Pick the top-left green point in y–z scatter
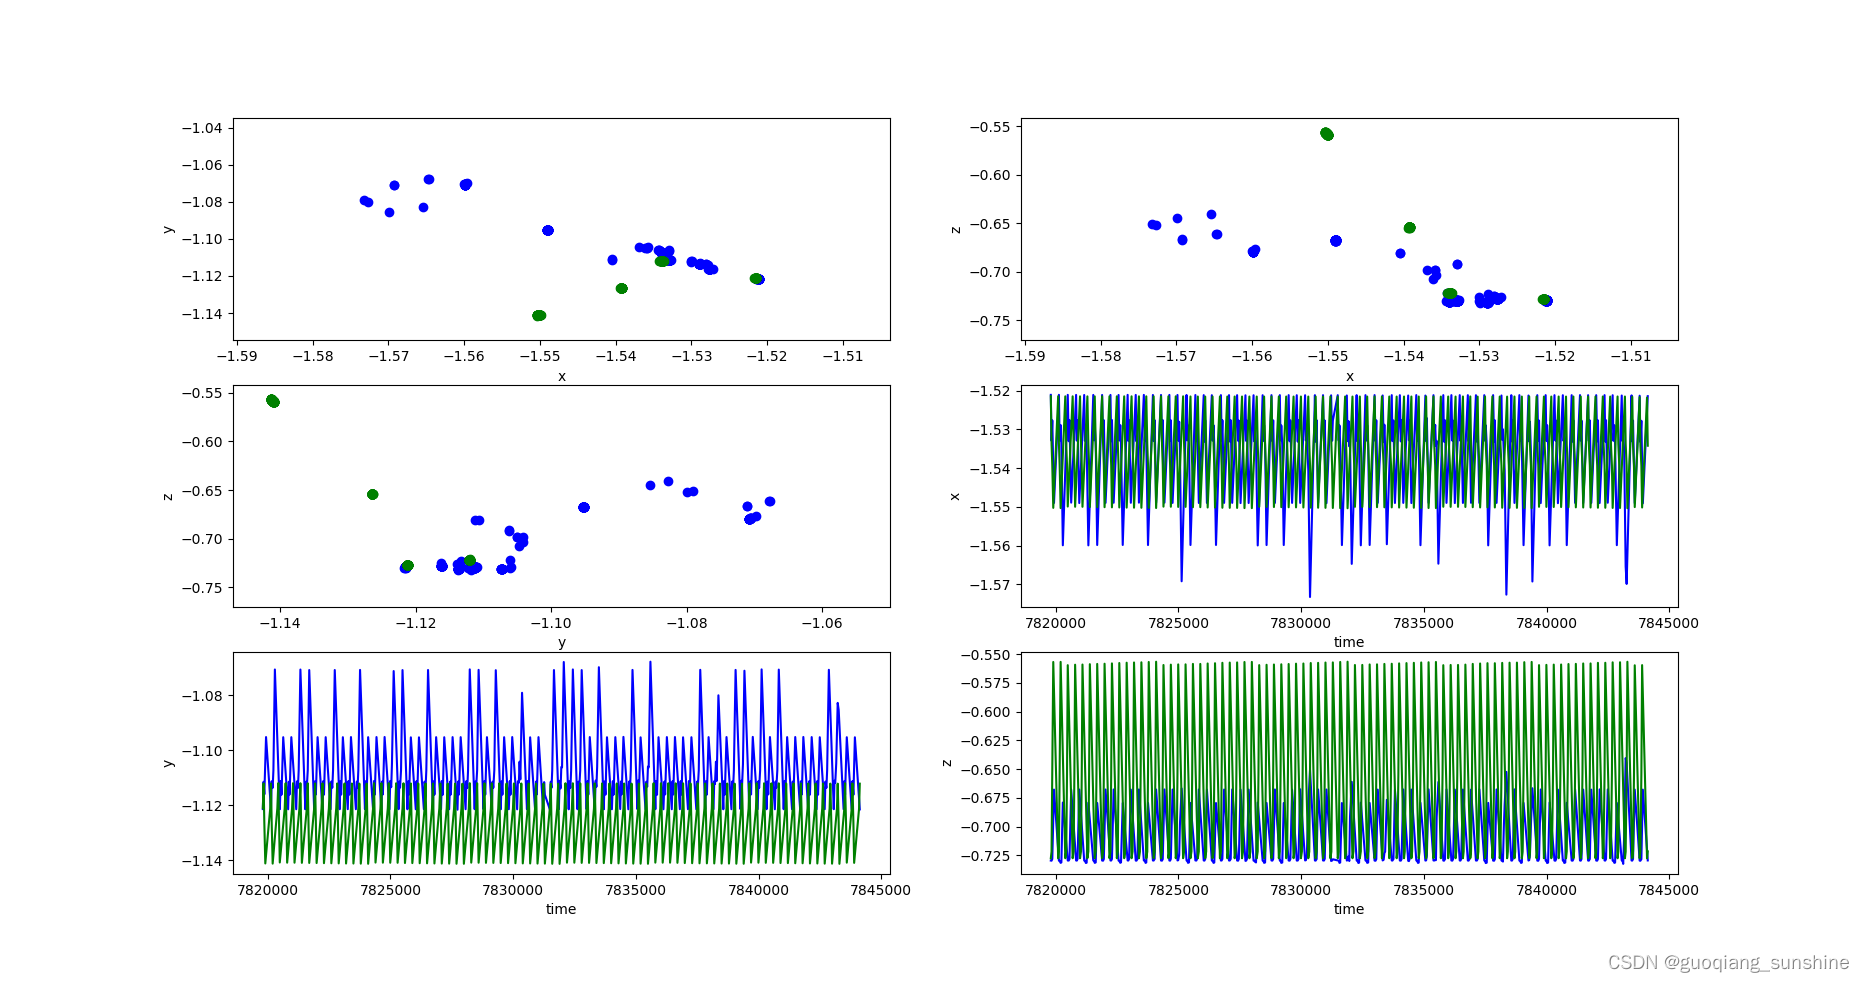Viewport: 1864px width, 982px height. 273,401
